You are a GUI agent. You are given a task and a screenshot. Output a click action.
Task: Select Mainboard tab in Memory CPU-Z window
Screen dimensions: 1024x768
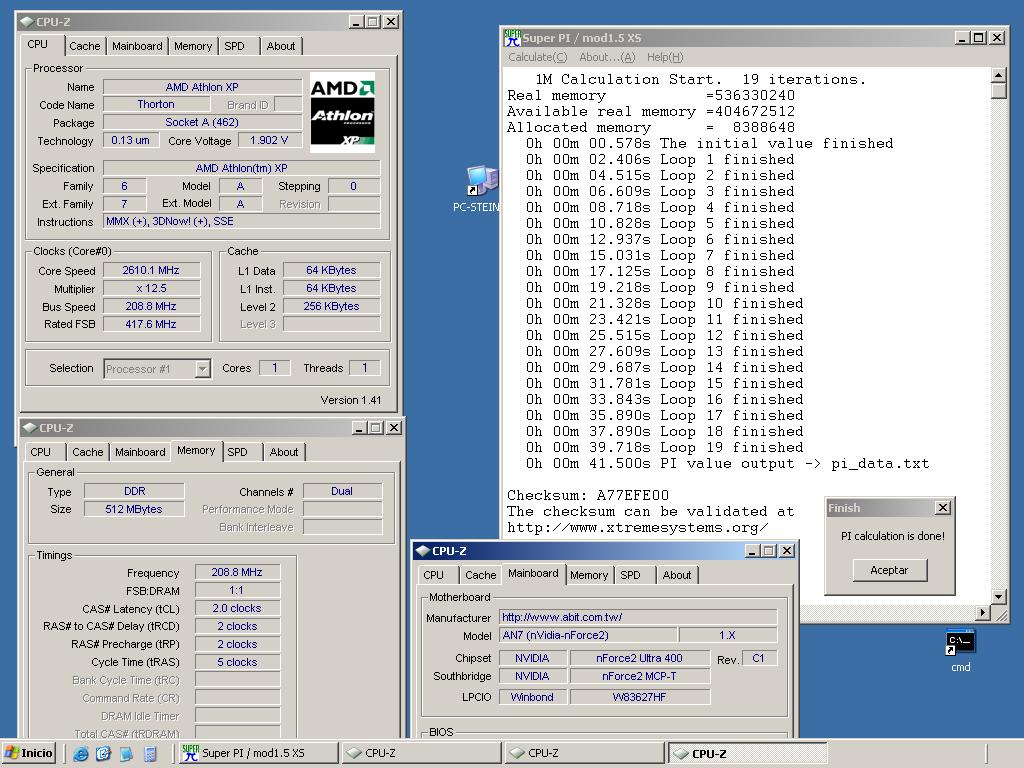[140, 452]
